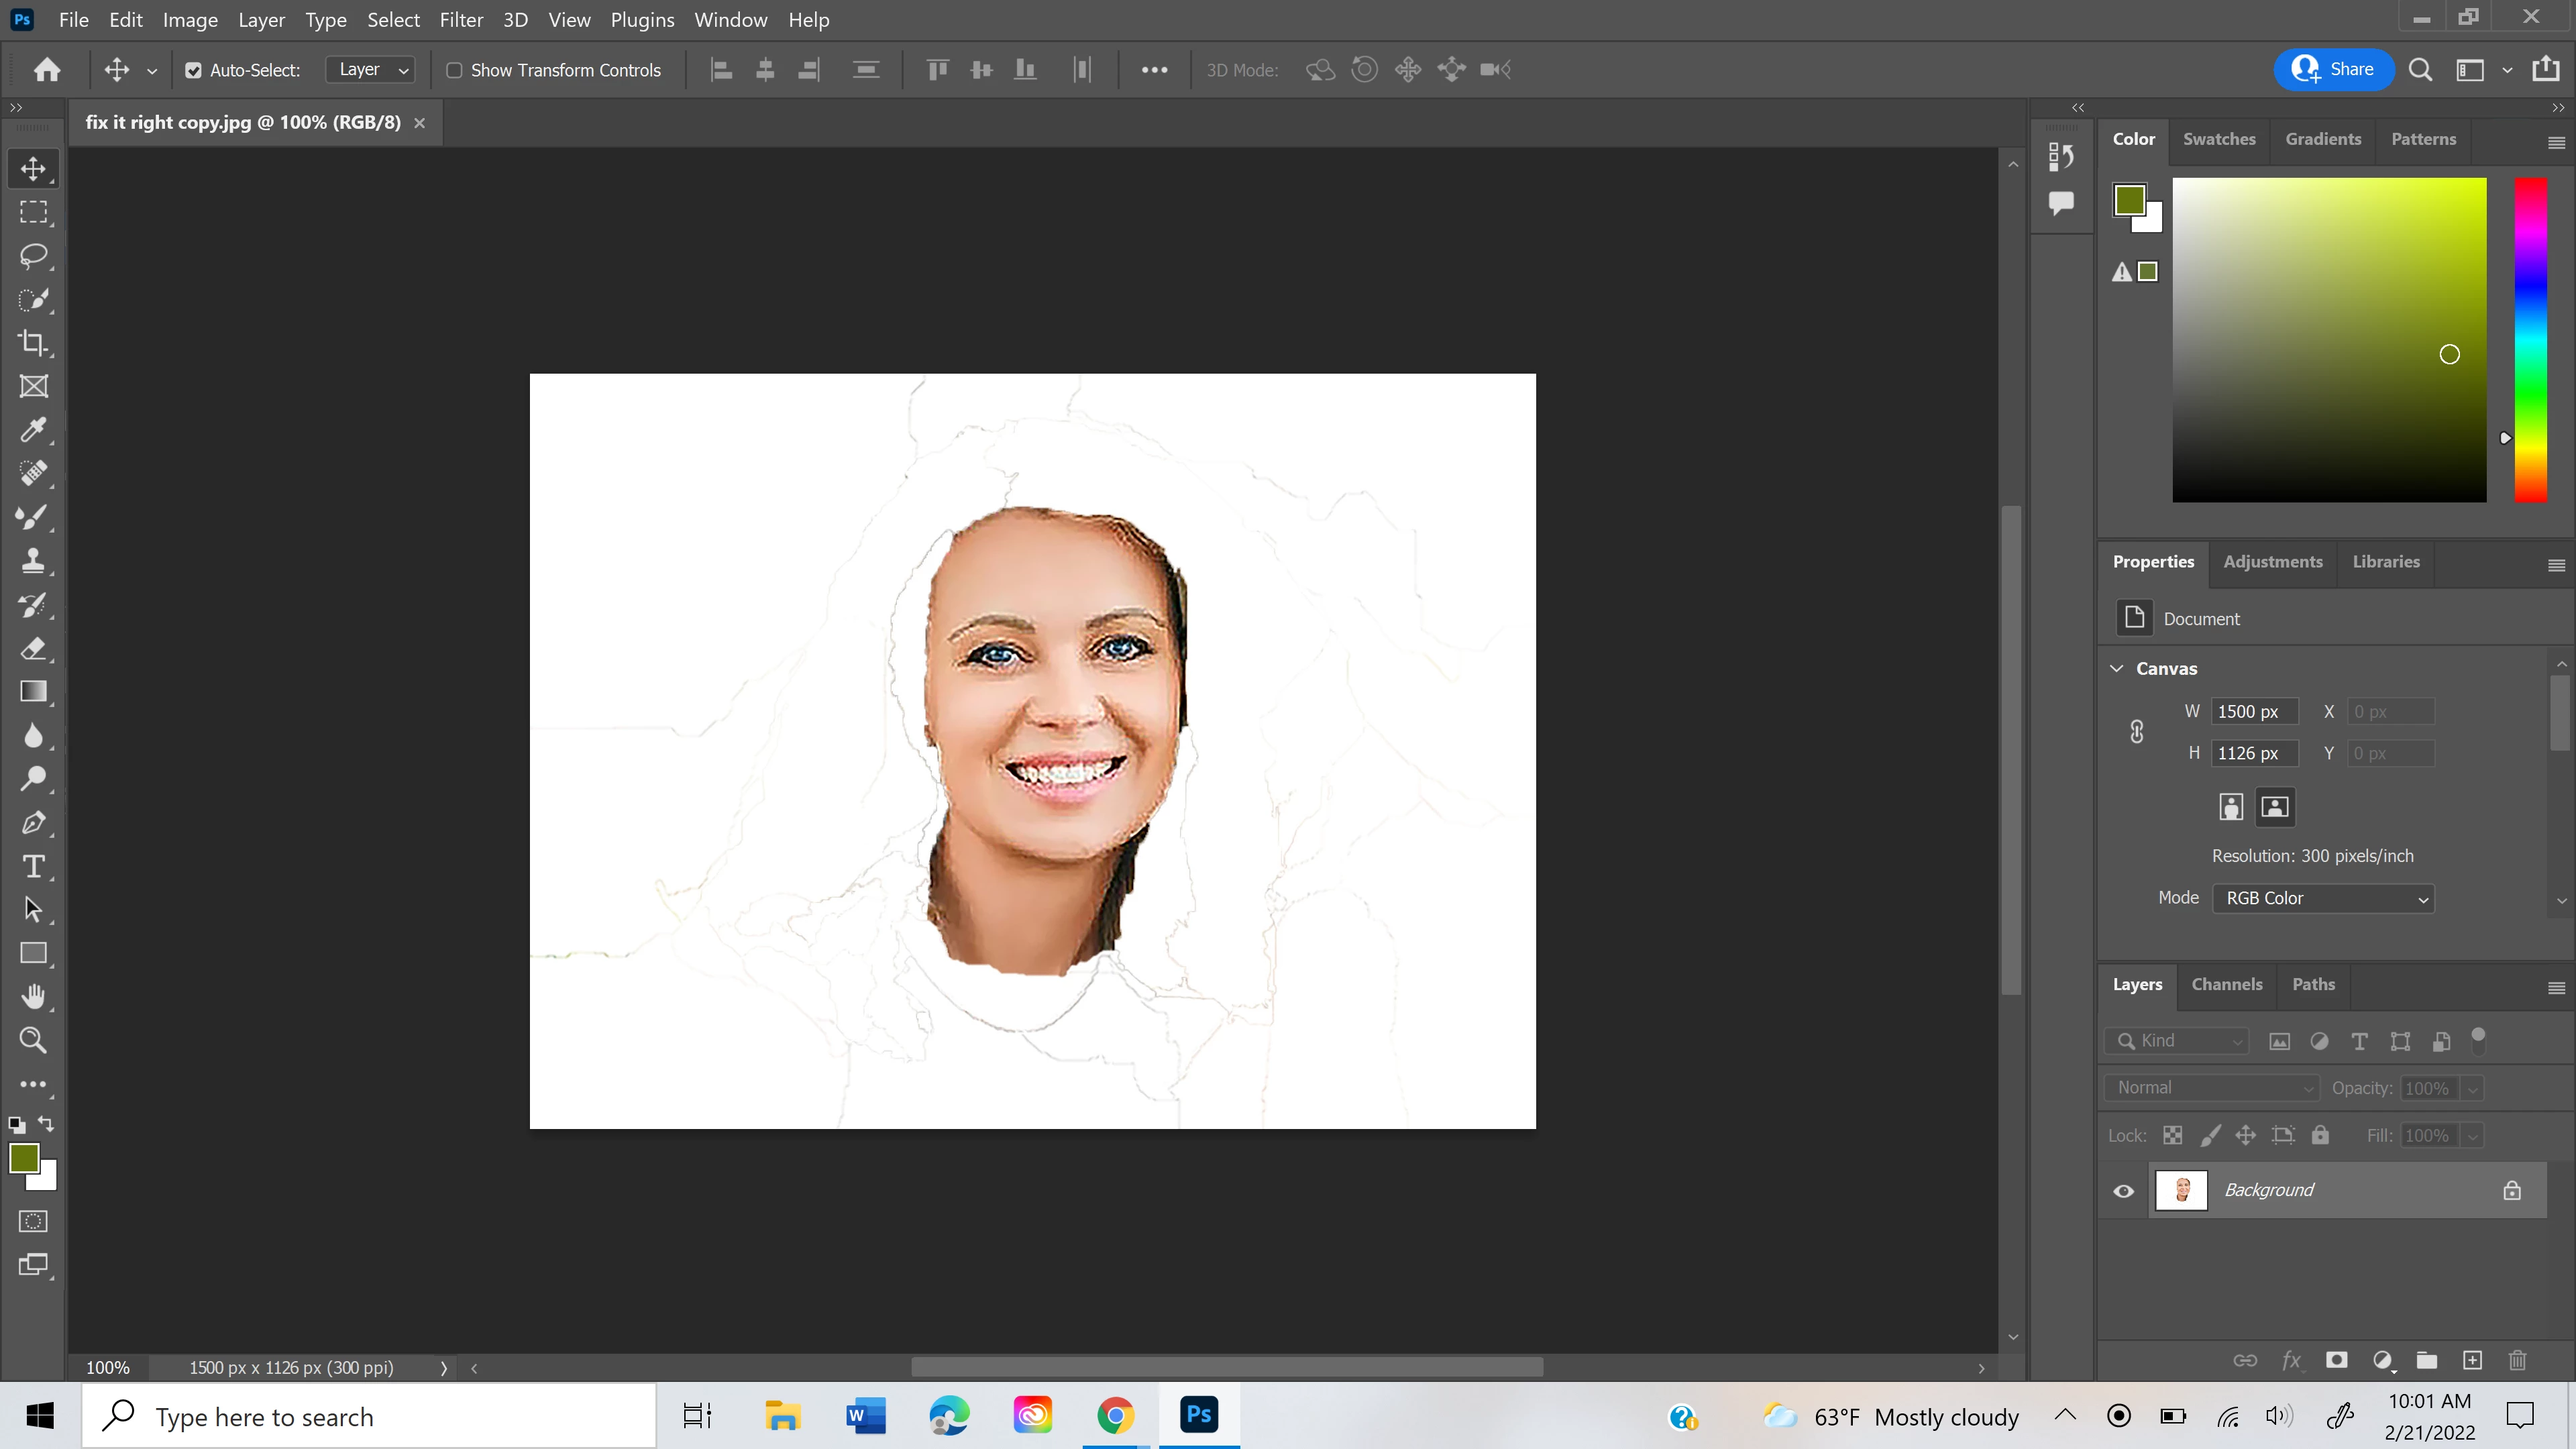Screen dimensions: 2576x1449
Task: Click the canvas width field
Action: point(2253,712)
